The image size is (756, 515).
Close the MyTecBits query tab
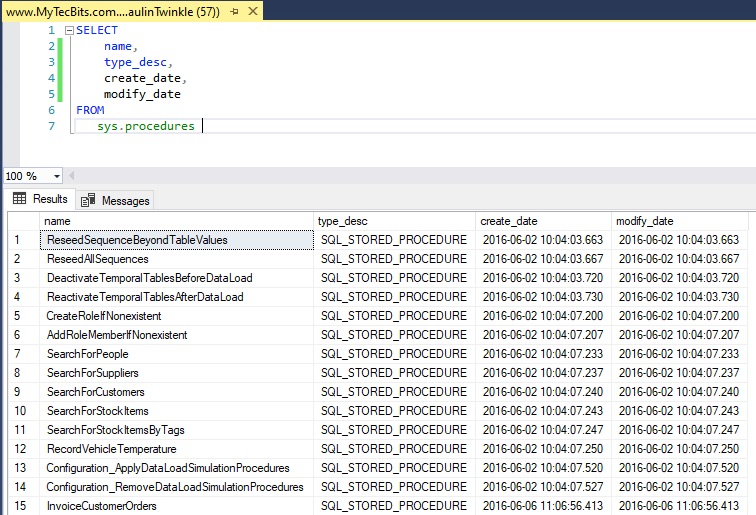pyautogui.click(x=253, y=11)
